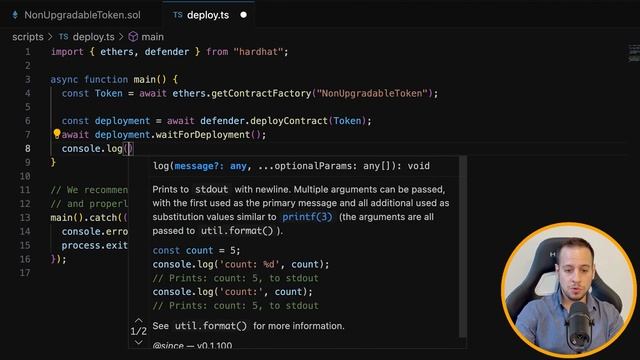Click the cube symbol icon beside main
The image size is (640, 360).
[133, 37]
